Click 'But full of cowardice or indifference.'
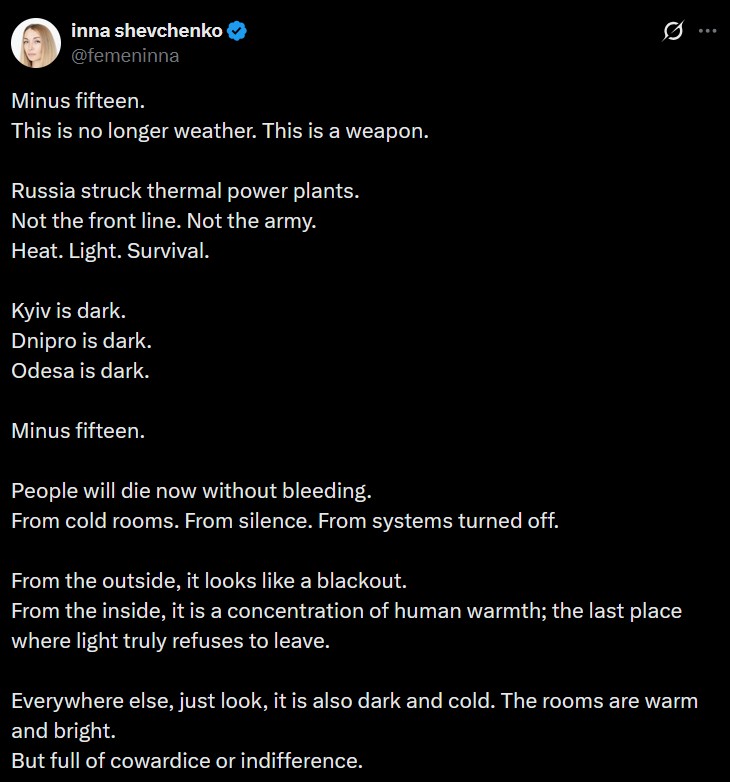The height and width of the screenshot is (782, 730). (186, 760)
